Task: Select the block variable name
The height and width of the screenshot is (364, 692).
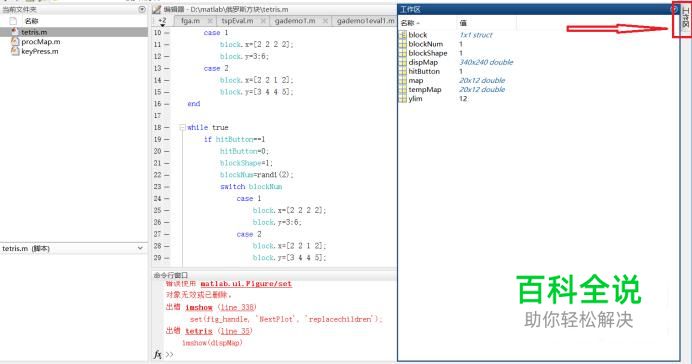Action: click(x=417, y=35)
